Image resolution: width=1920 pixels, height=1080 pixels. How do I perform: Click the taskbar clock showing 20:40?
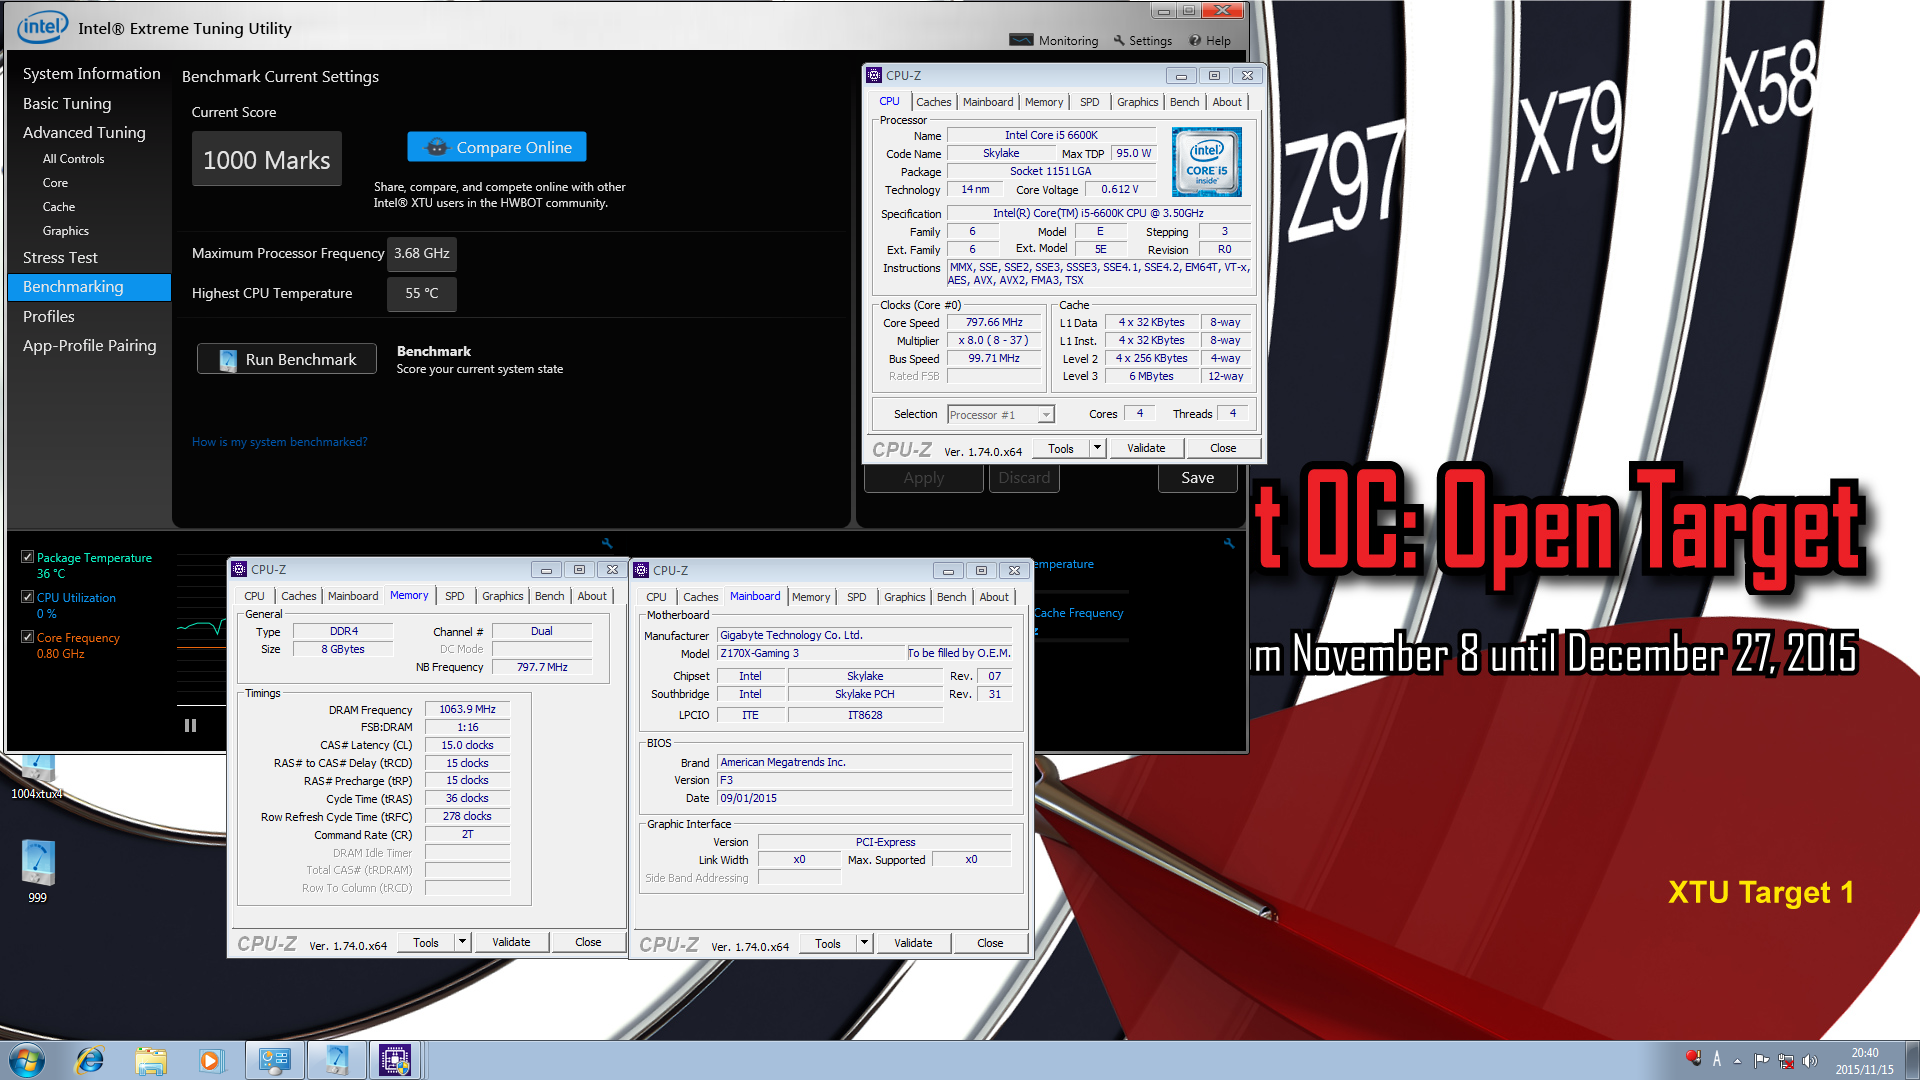(x=1864, y=1060)
